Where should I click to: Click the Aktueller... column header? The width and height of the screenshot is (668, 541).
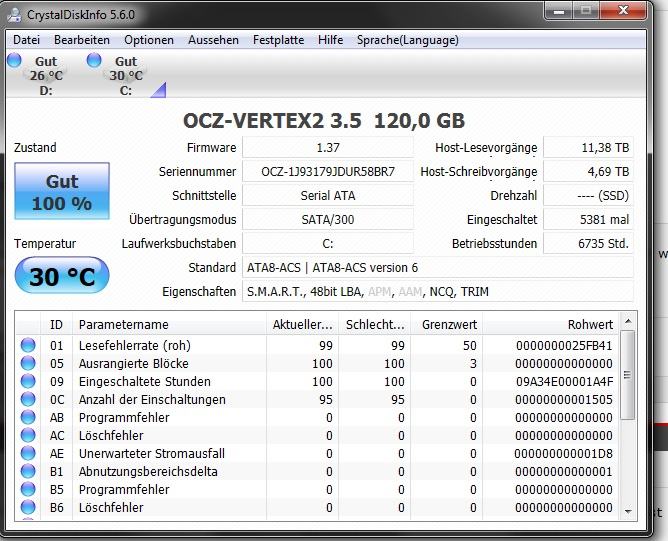tap(302, 325)
